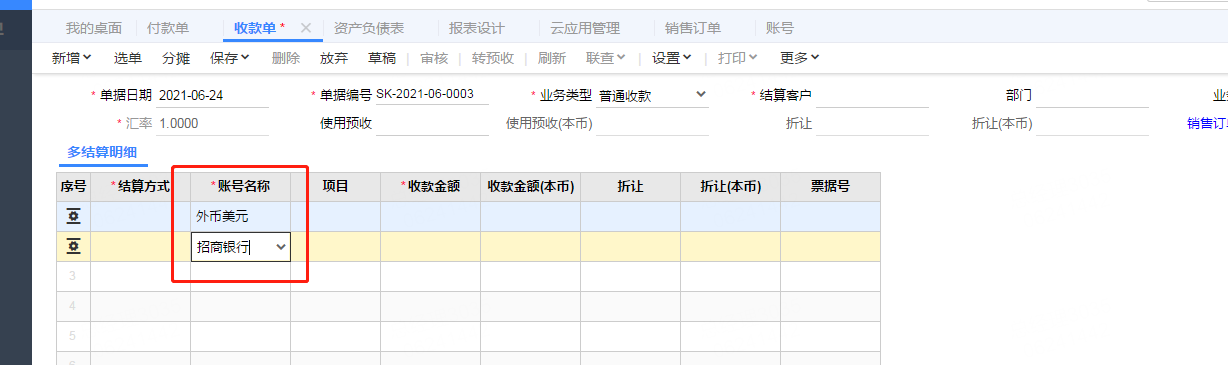The height and width of the screenshot is (365, 1228).
Task: Switch to 付款单 tab
Action: 167,28
